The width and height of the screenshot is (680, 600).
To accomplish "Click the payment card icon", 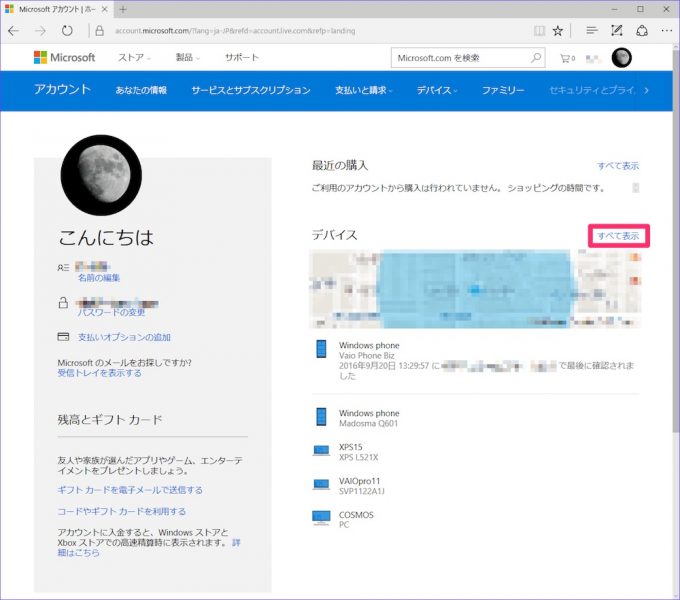I will click(63, 336).
